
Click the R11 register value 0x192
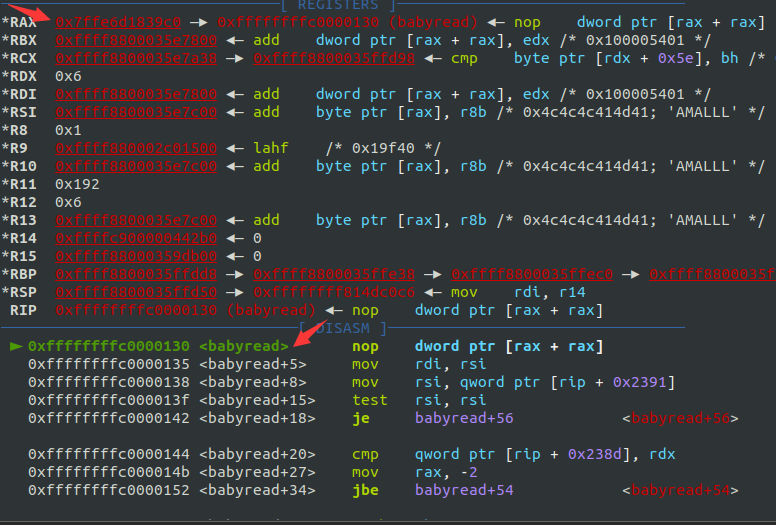pyautogui.click(x=77, y=185)
